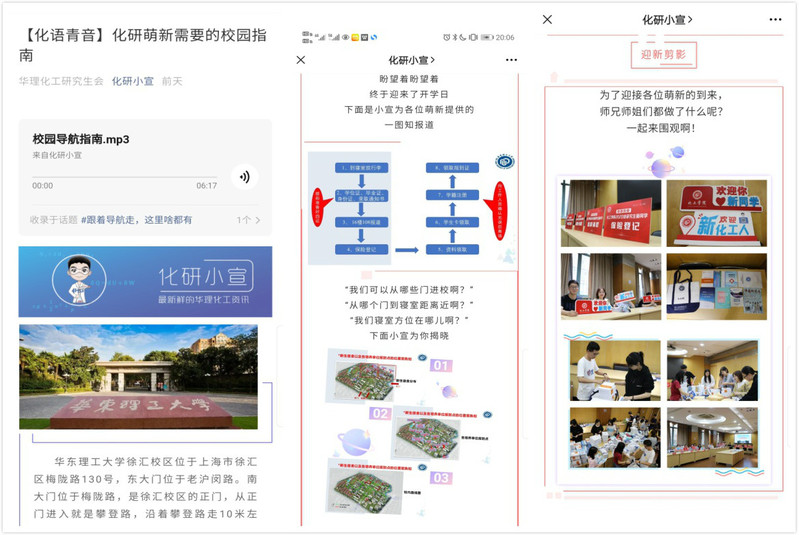Tap the 华理化工研究生会 author name
This screenshot has height=535, width=799.
tap(61, 81)
